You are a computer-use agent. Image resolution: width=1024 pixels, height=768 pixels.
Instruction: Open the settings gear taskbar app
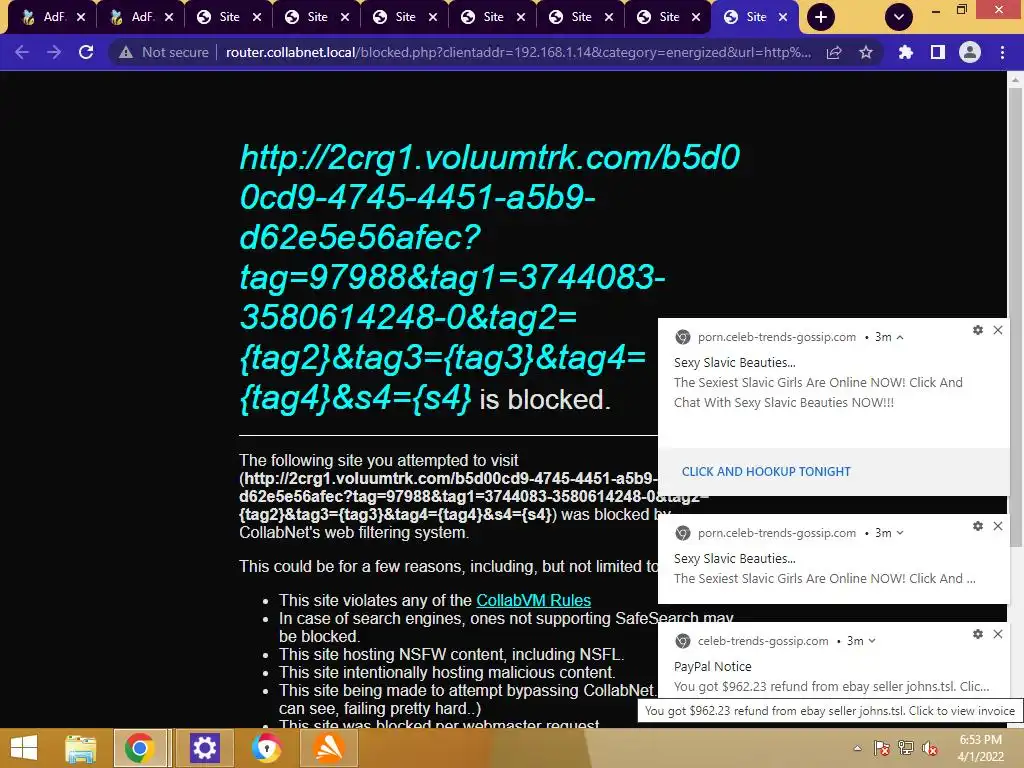204,748
